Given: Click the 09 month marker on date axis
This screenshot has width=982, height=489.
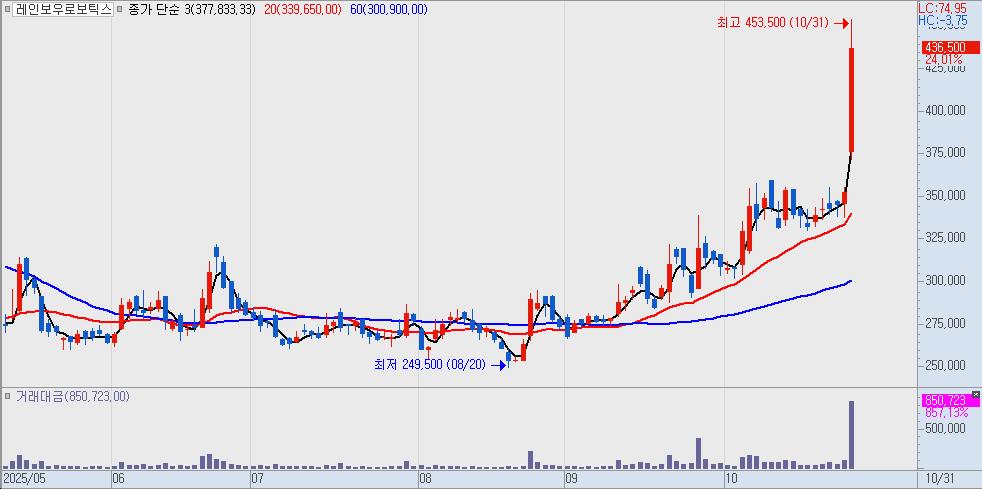Looking at the screenshot, I should tap(571, 478).
